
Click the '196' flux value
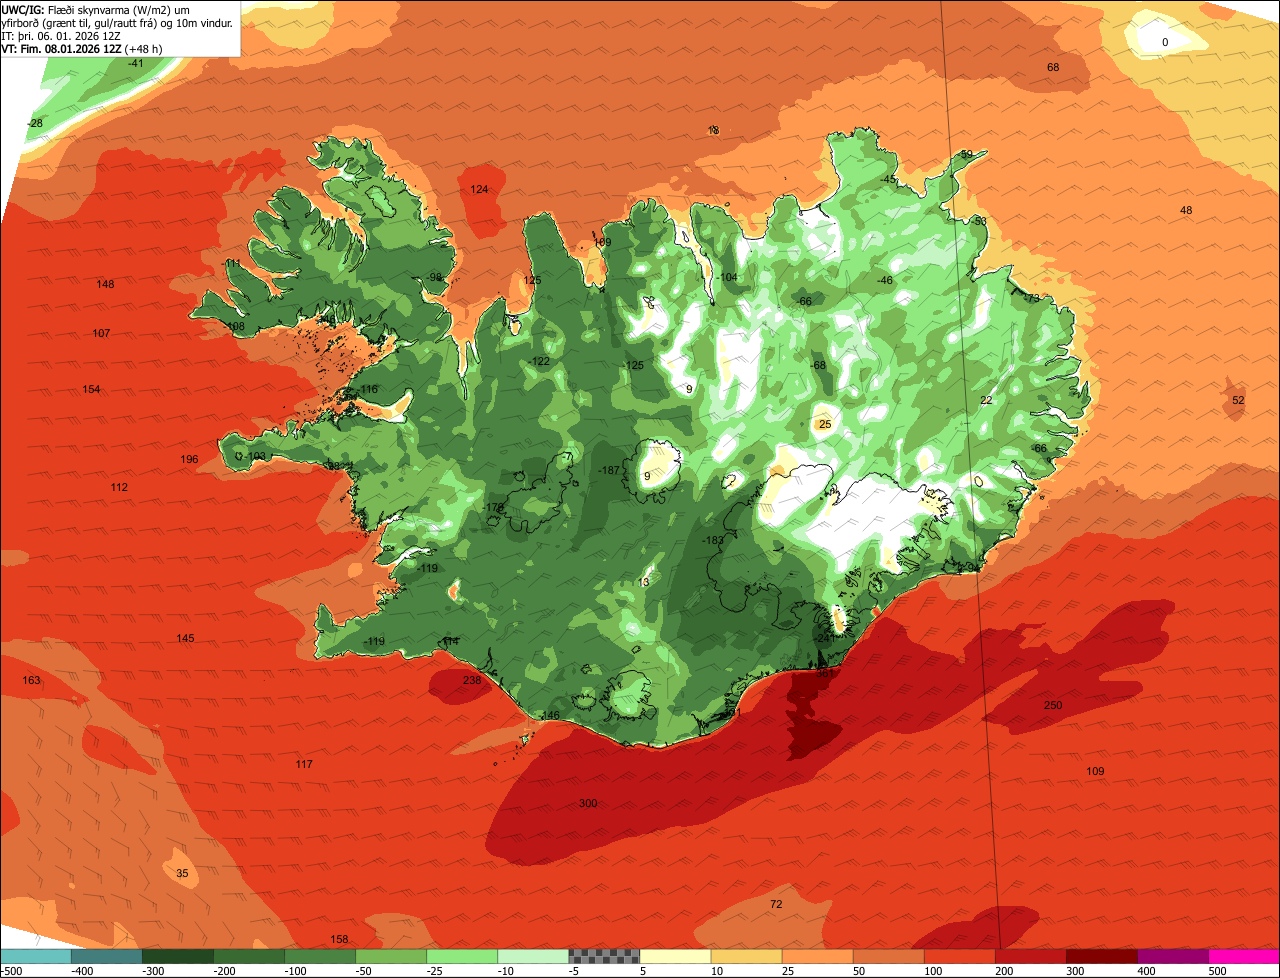click(x=189, y=459)
